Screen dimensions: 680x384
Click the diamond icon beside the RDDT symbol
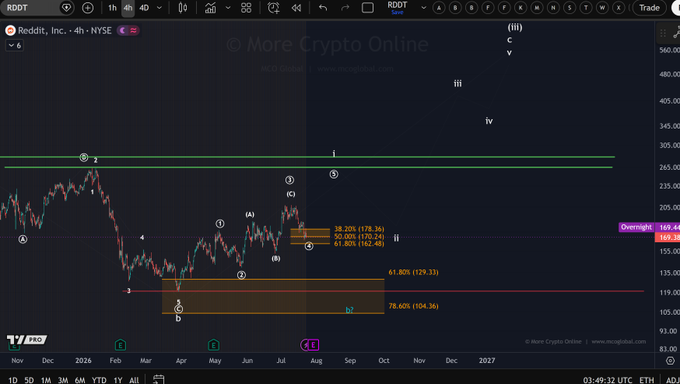pos(66,8)
